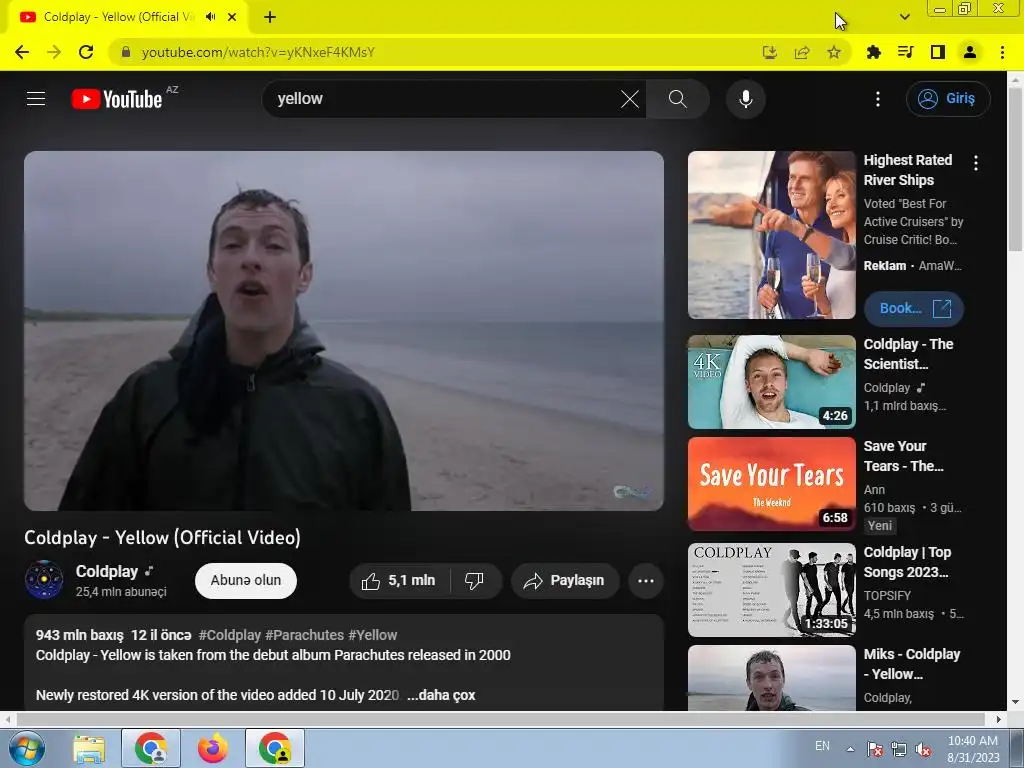Dislike the Coldplay Yellow video

475,581
